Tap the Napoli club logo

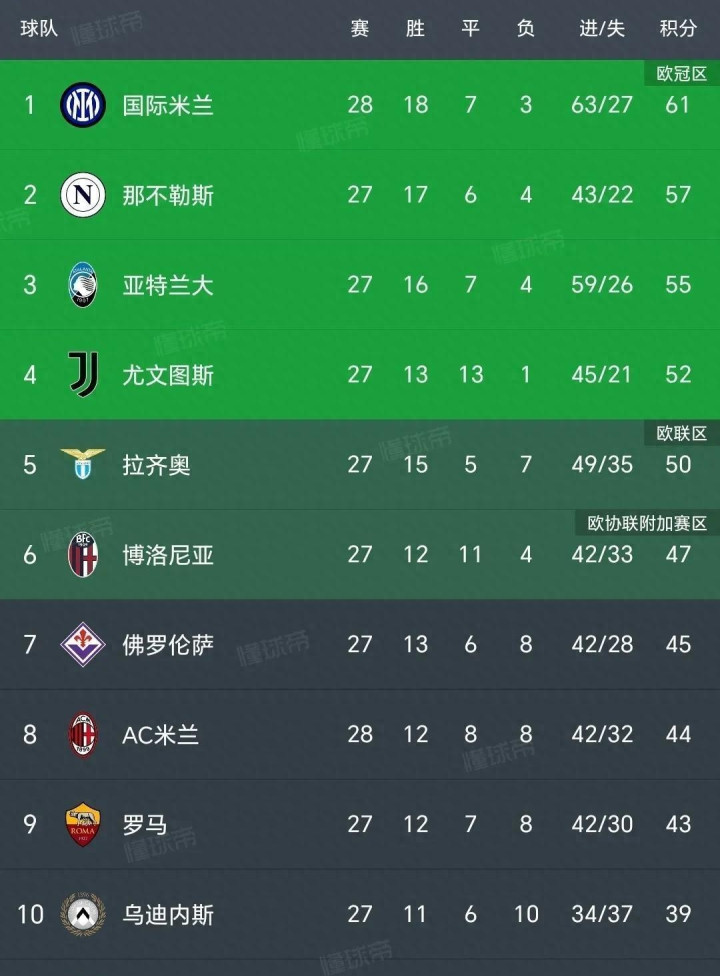(x=83, y=195)
